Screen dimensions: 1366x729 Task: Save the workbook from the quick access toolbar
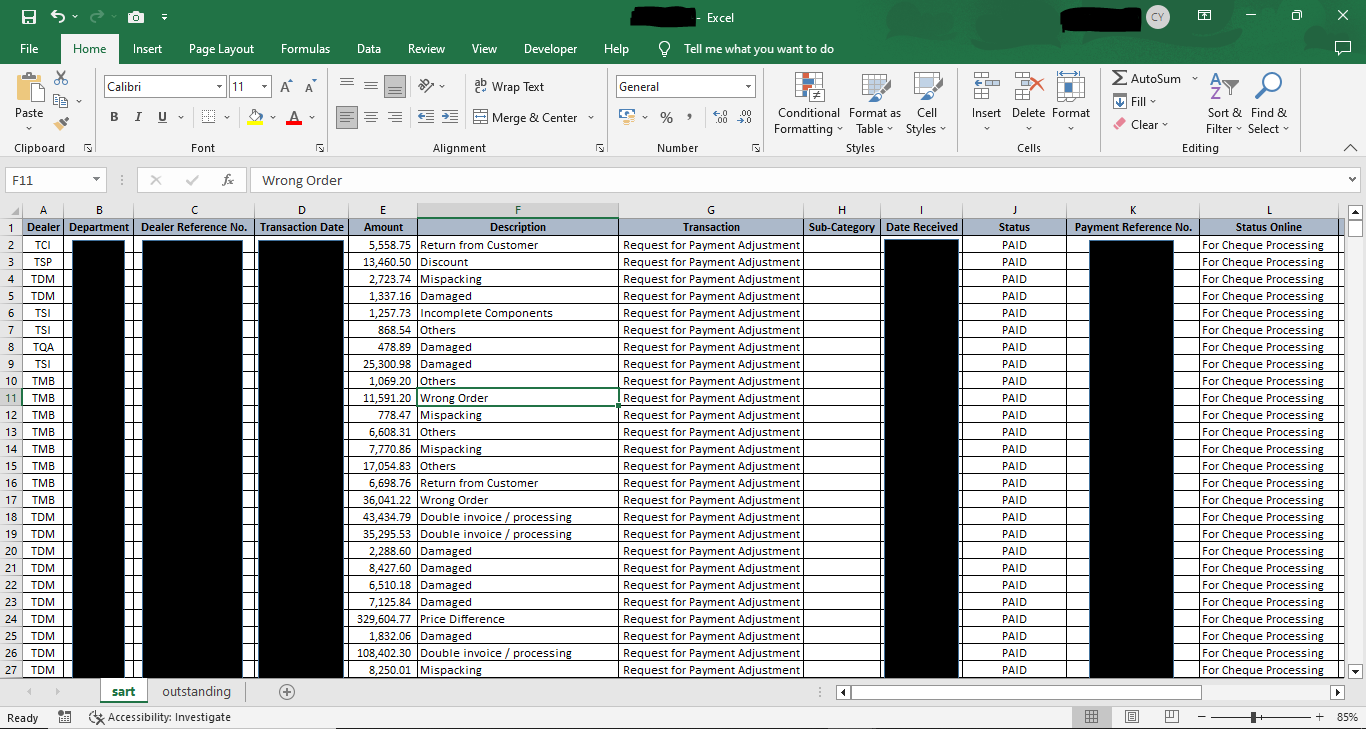[x=29, y=17]
